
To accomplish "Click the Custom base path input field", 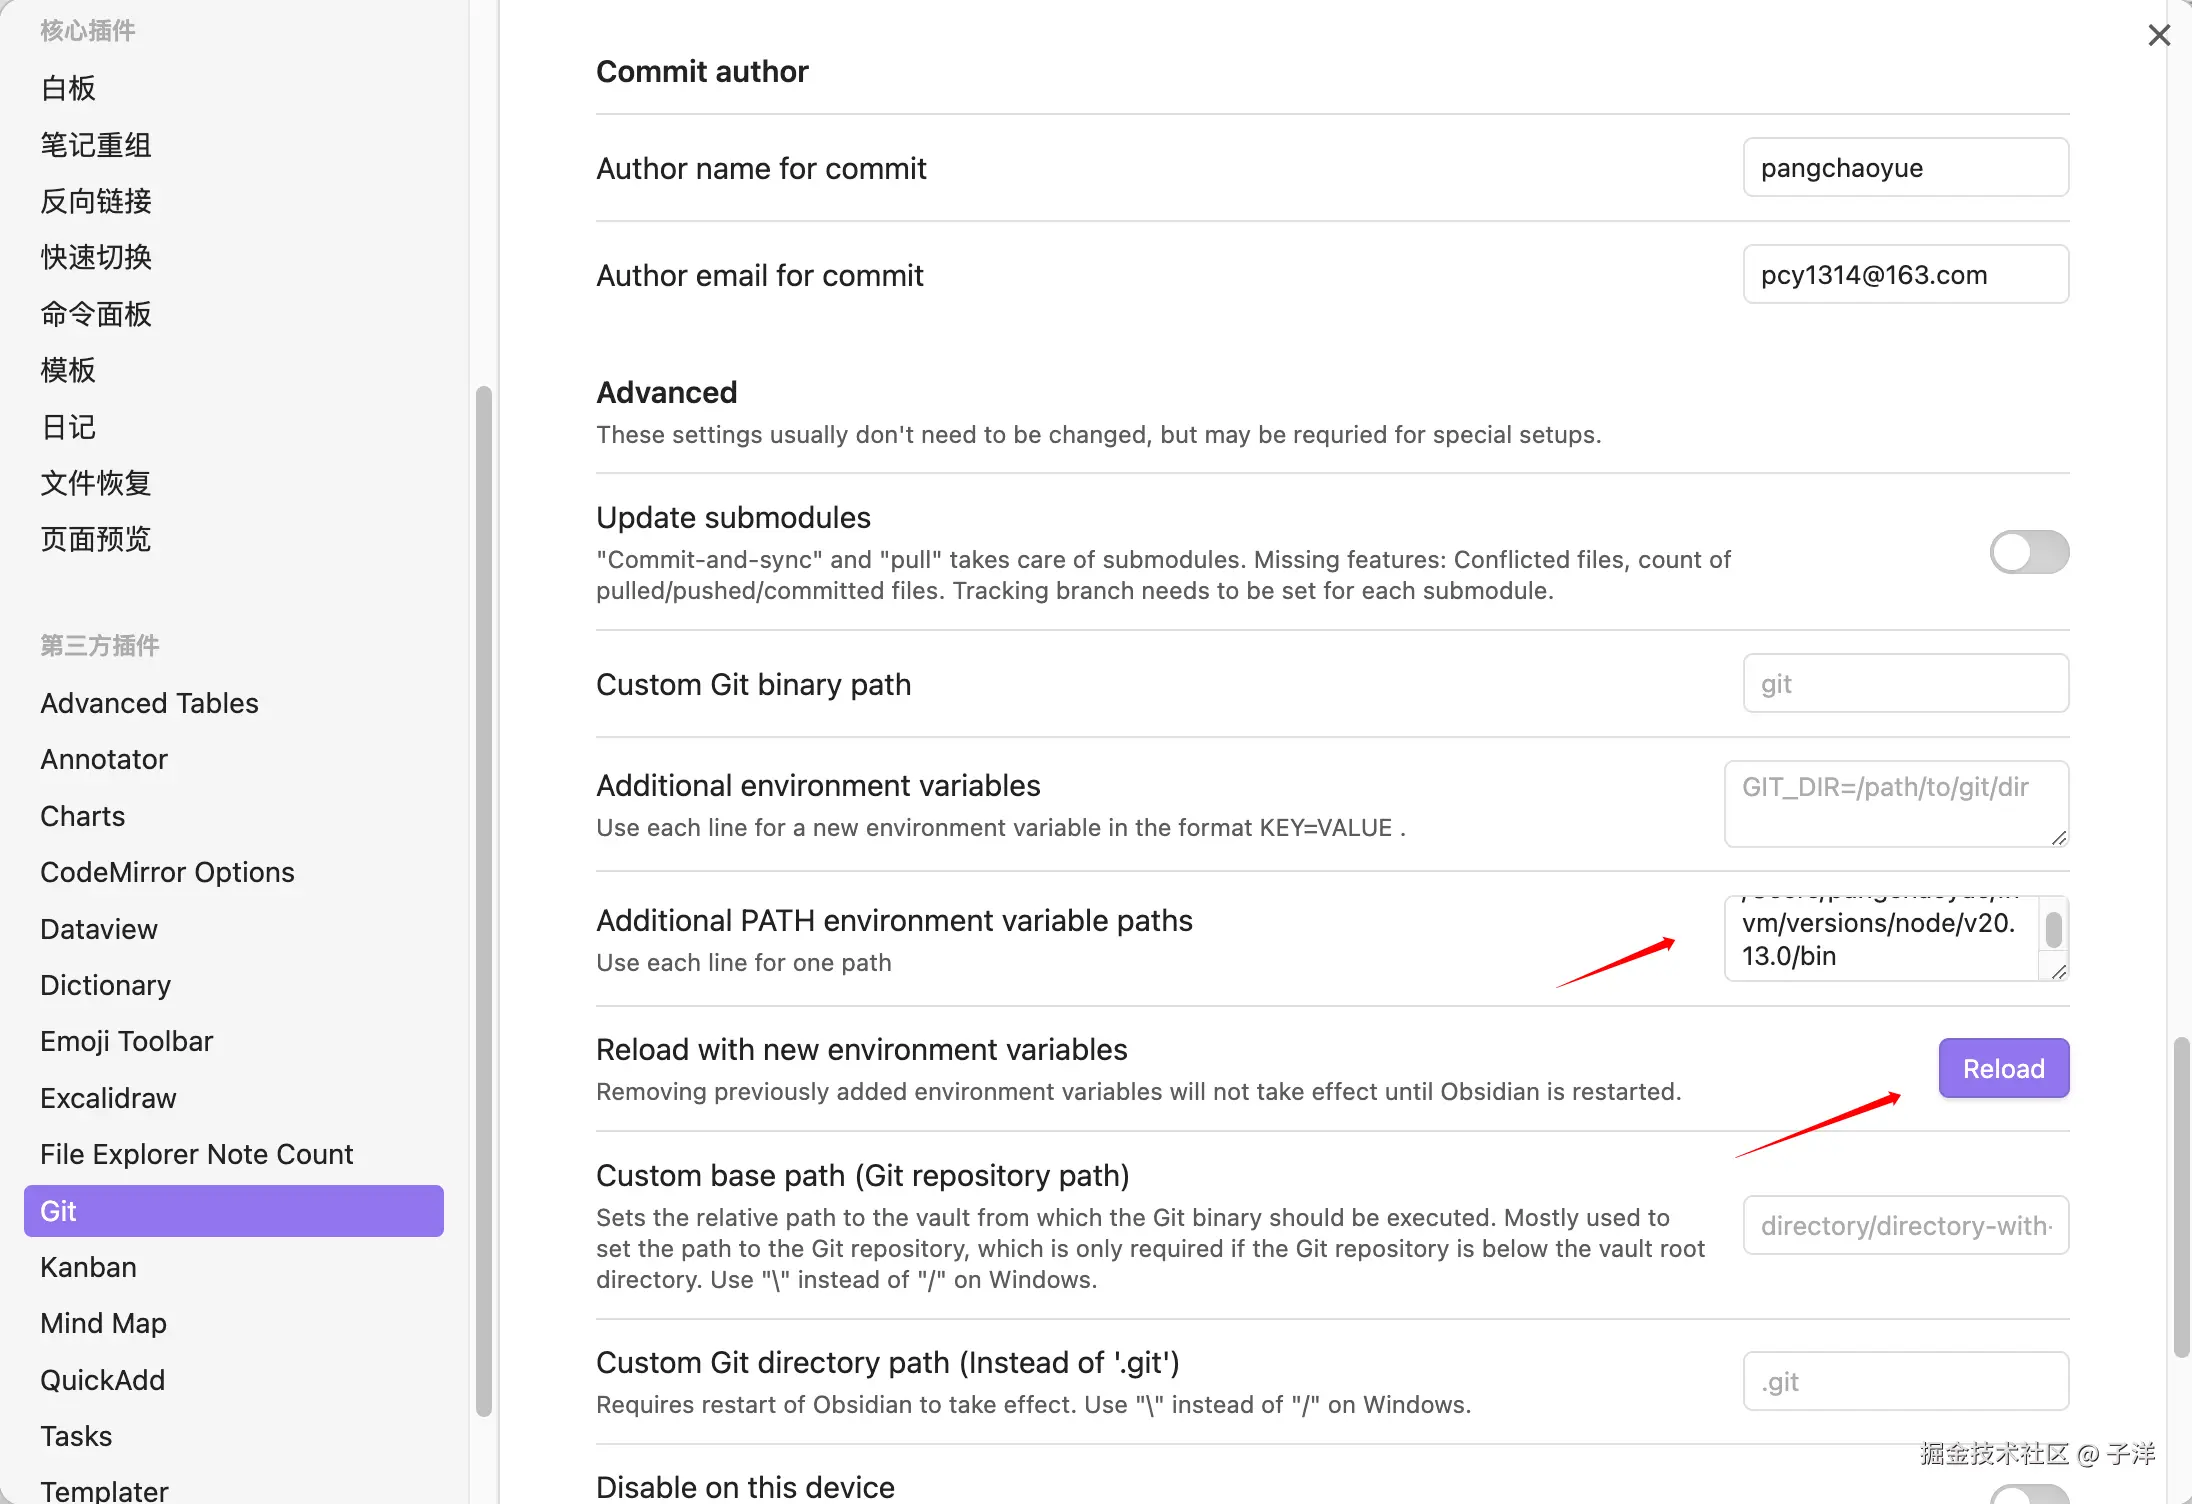I will [x=1905, y=1225].
